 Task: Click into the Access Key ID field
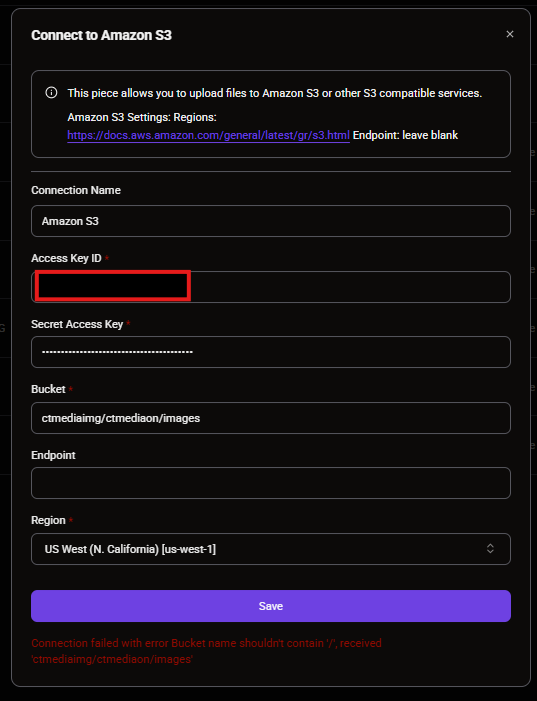[271, 287]
